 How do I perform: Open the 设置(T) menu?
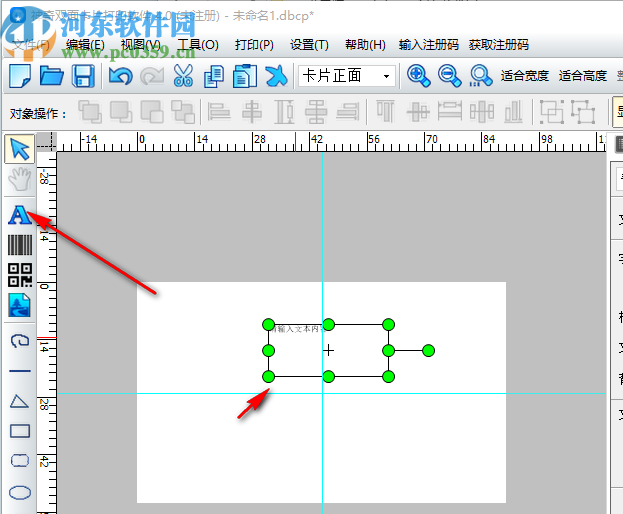[309, 44]
